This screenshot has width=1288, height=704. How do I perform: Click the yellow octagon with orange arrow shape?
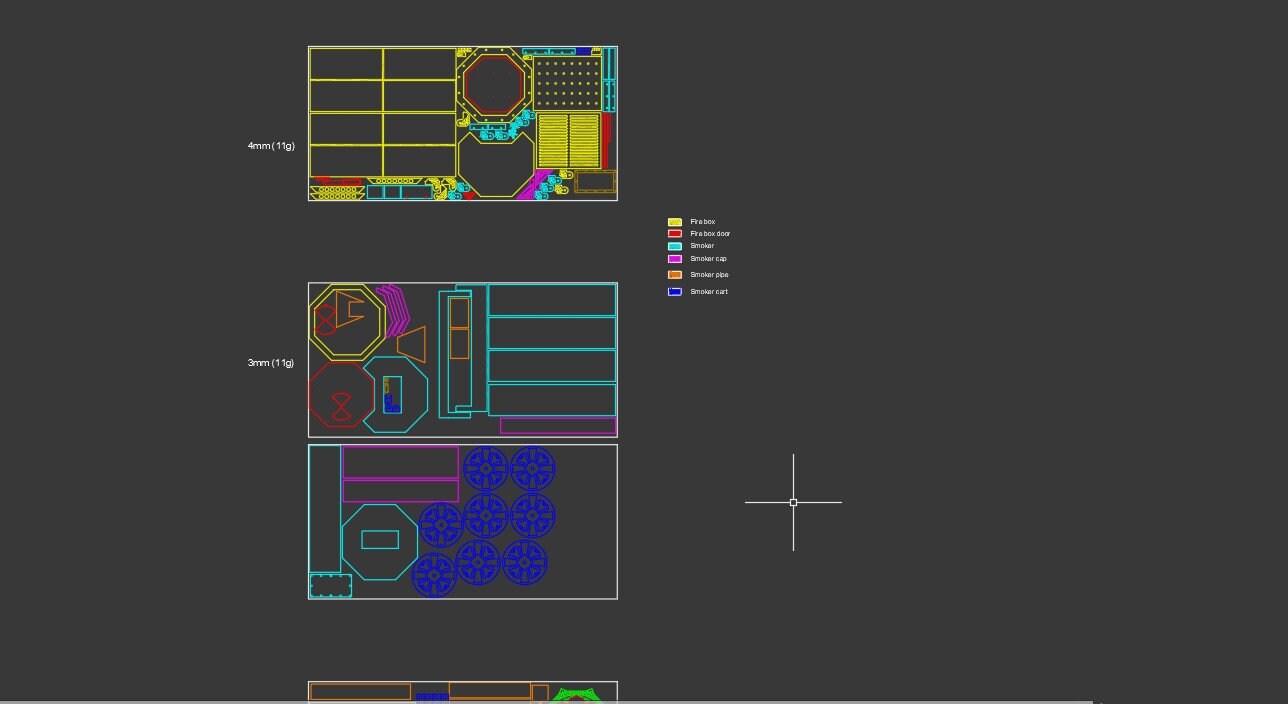click(347, 321)
